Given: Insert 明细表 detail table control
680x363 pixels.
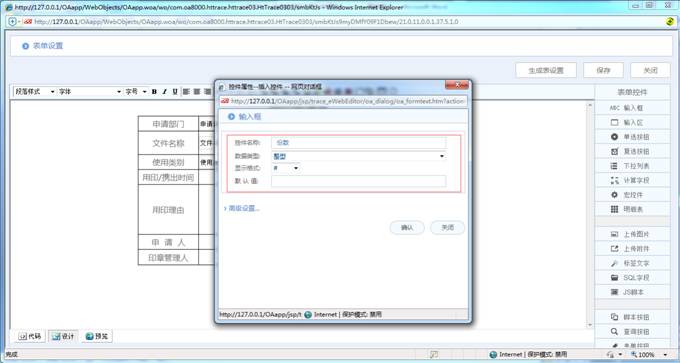Looking at the screenshot, I should pyautogui.click(x=632, y=209).
